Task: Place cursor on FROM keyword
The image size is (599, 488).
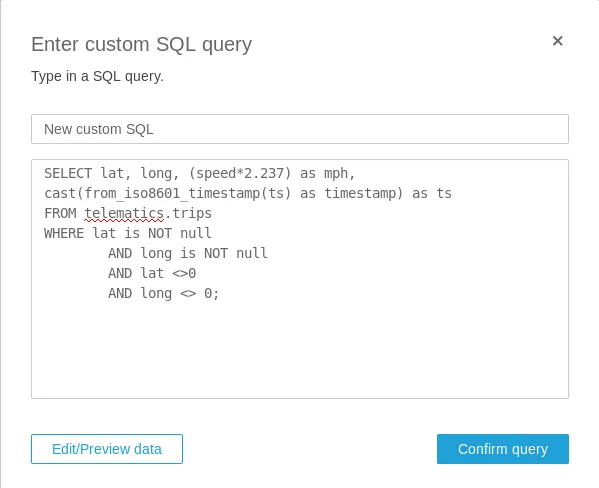Action: point(60,213)
